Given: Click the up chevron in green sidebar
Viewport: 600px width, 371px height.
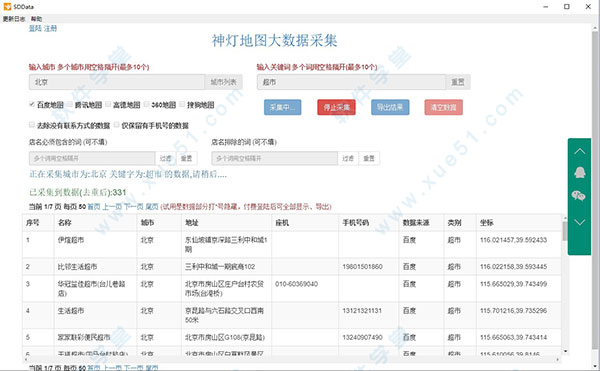Looking at the screenshot, I should point(580,151).
